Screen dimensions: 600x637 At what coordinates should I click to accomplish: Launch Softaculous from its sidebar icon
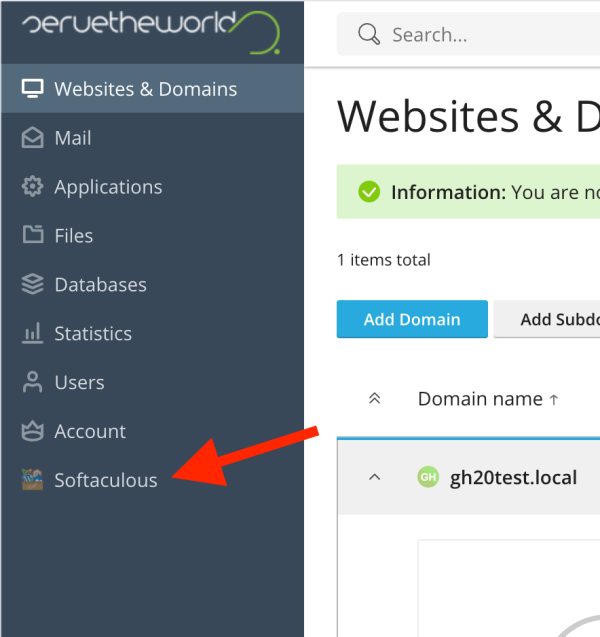tap(33, 480)
